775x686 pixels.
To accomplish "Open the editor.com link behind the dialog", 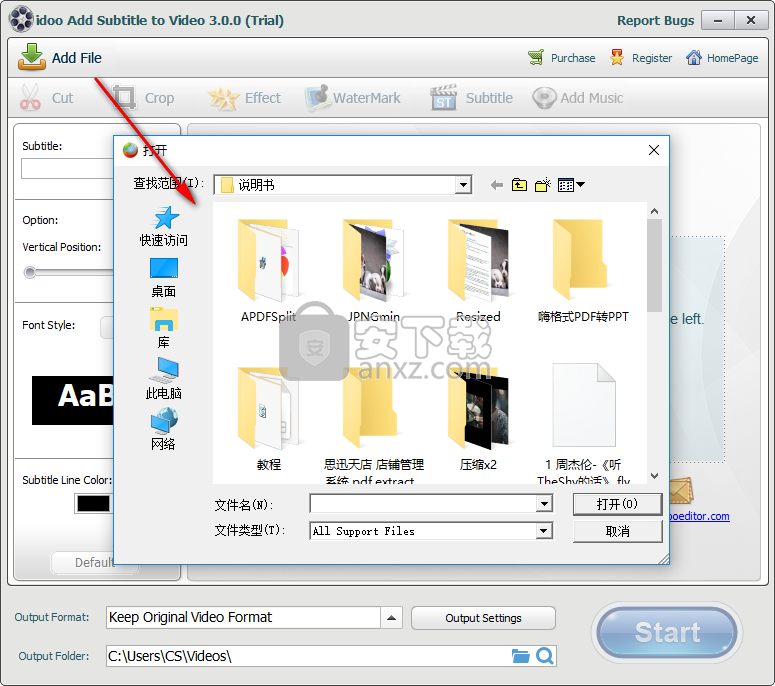I will pos(700,516).
